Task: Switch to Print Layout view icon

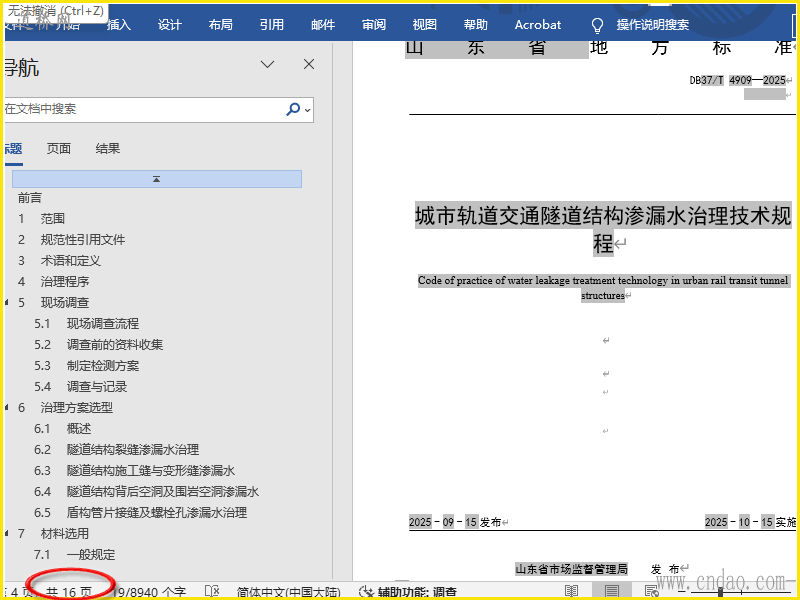Action: click(612, 592)
